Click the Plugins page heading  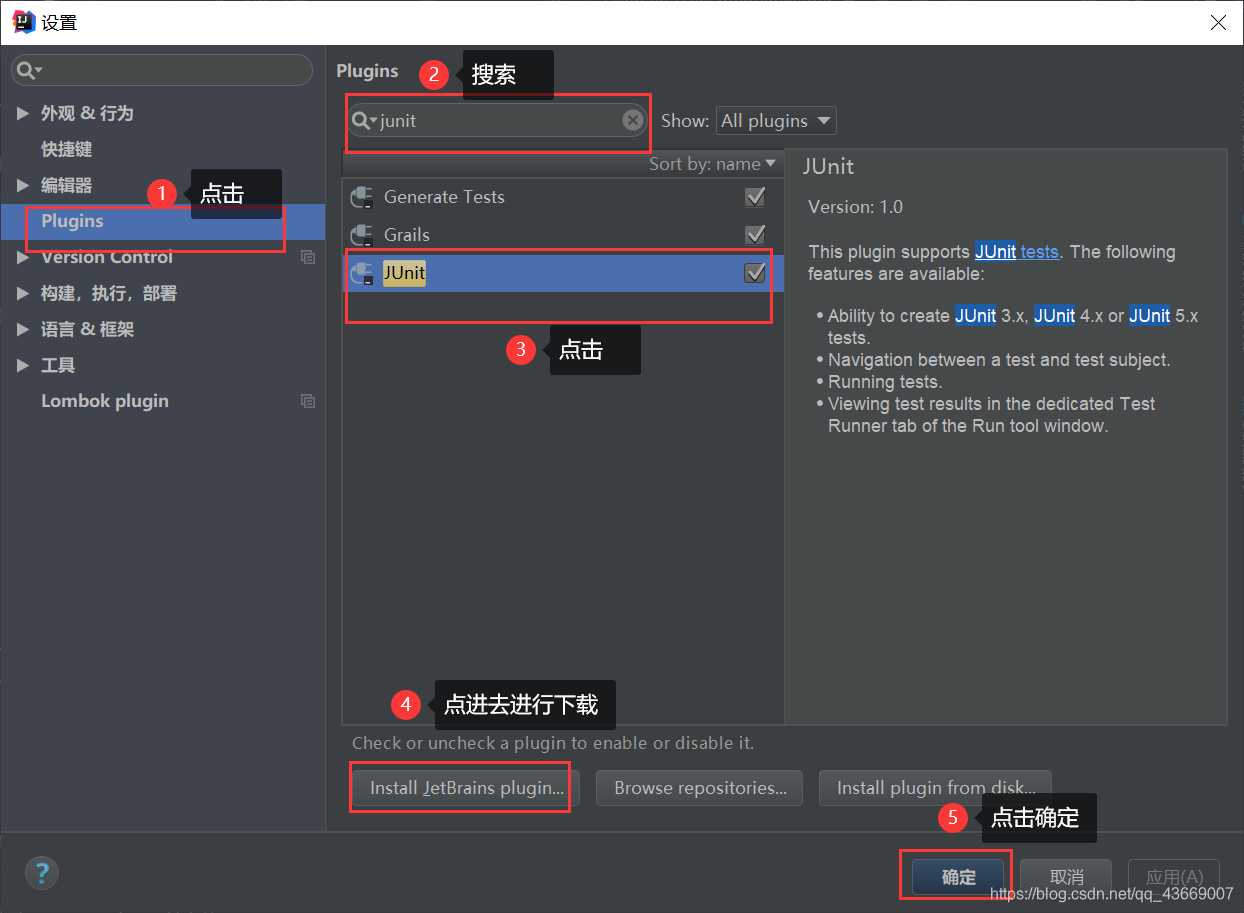pyautogui.click(x=367, y=71)
